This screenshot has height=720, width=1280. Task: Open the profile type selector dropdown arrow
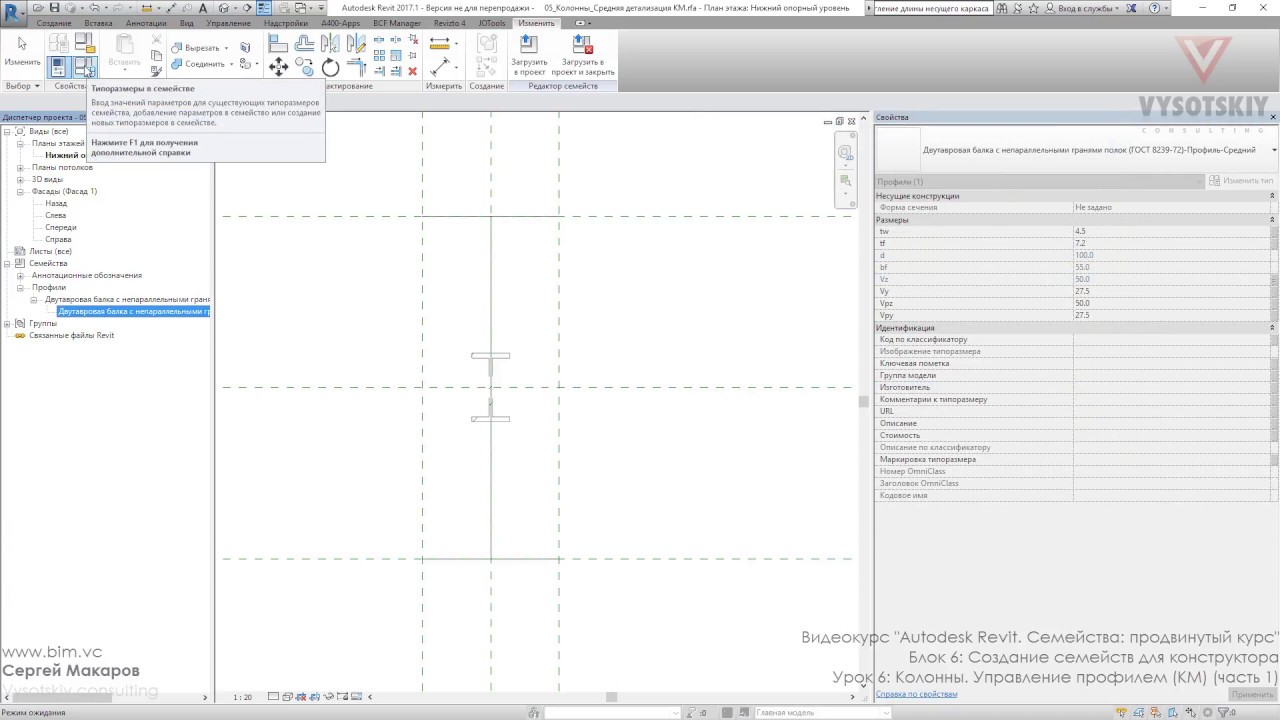point(1274,150)
